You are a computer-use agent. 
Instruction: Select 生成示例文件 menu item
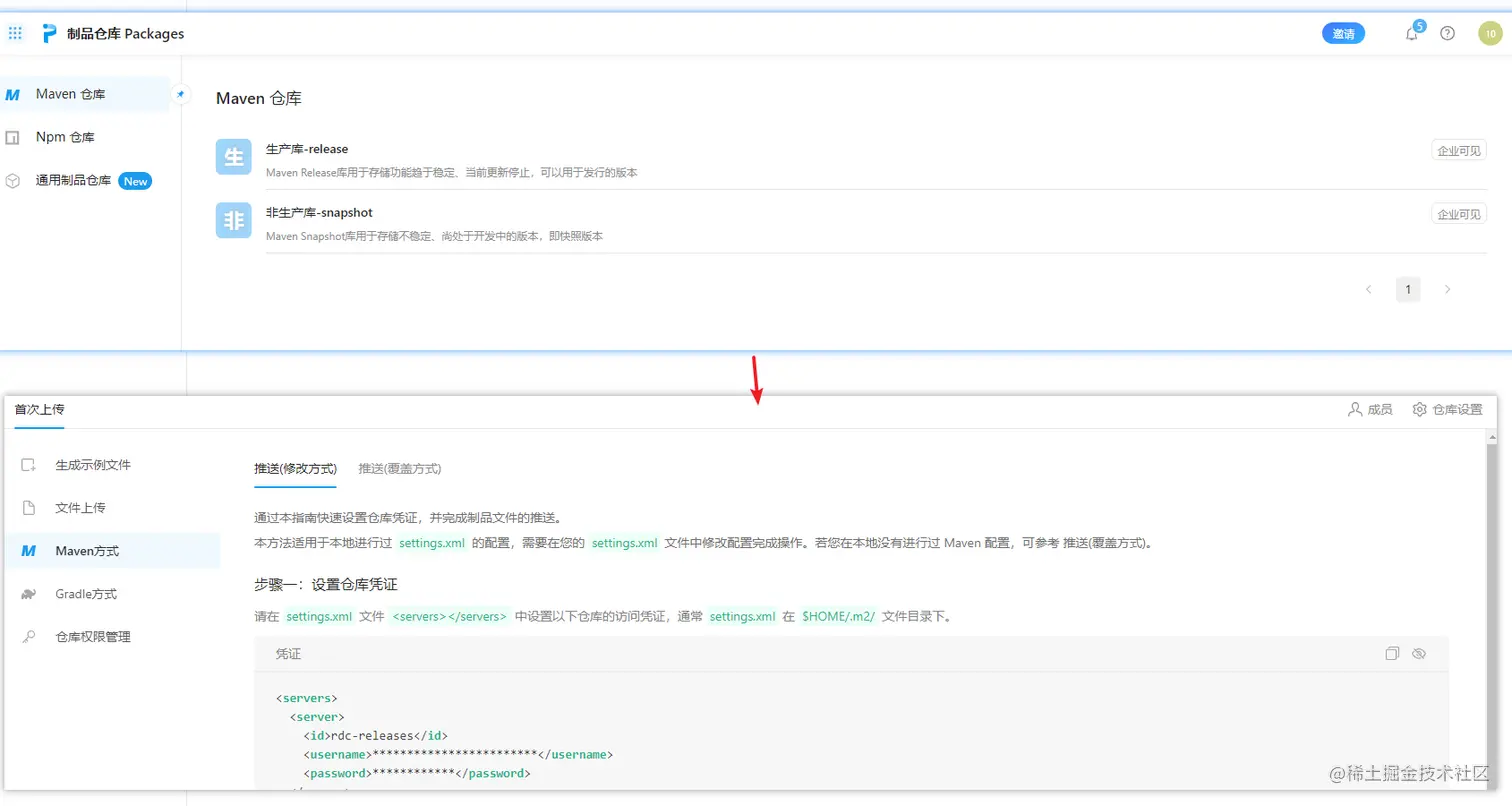click(112, 465)
